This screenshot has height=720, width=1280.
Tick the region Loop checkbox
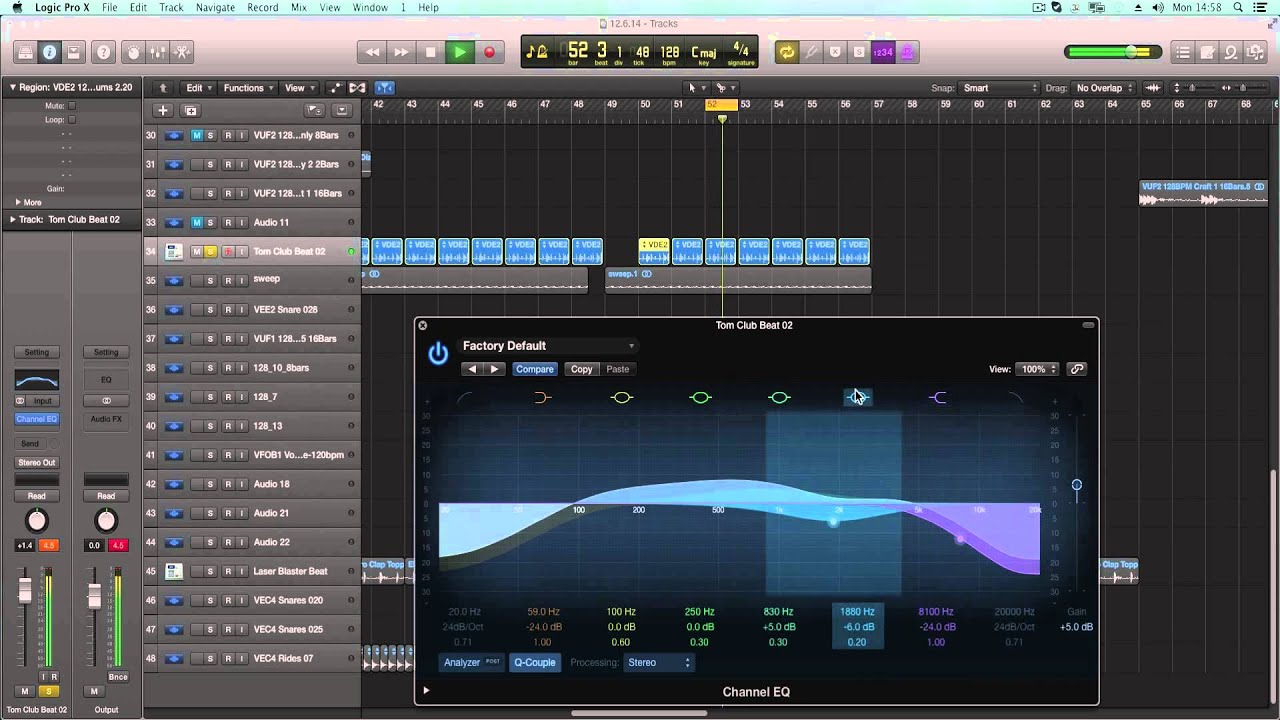(x=72, y=119)
